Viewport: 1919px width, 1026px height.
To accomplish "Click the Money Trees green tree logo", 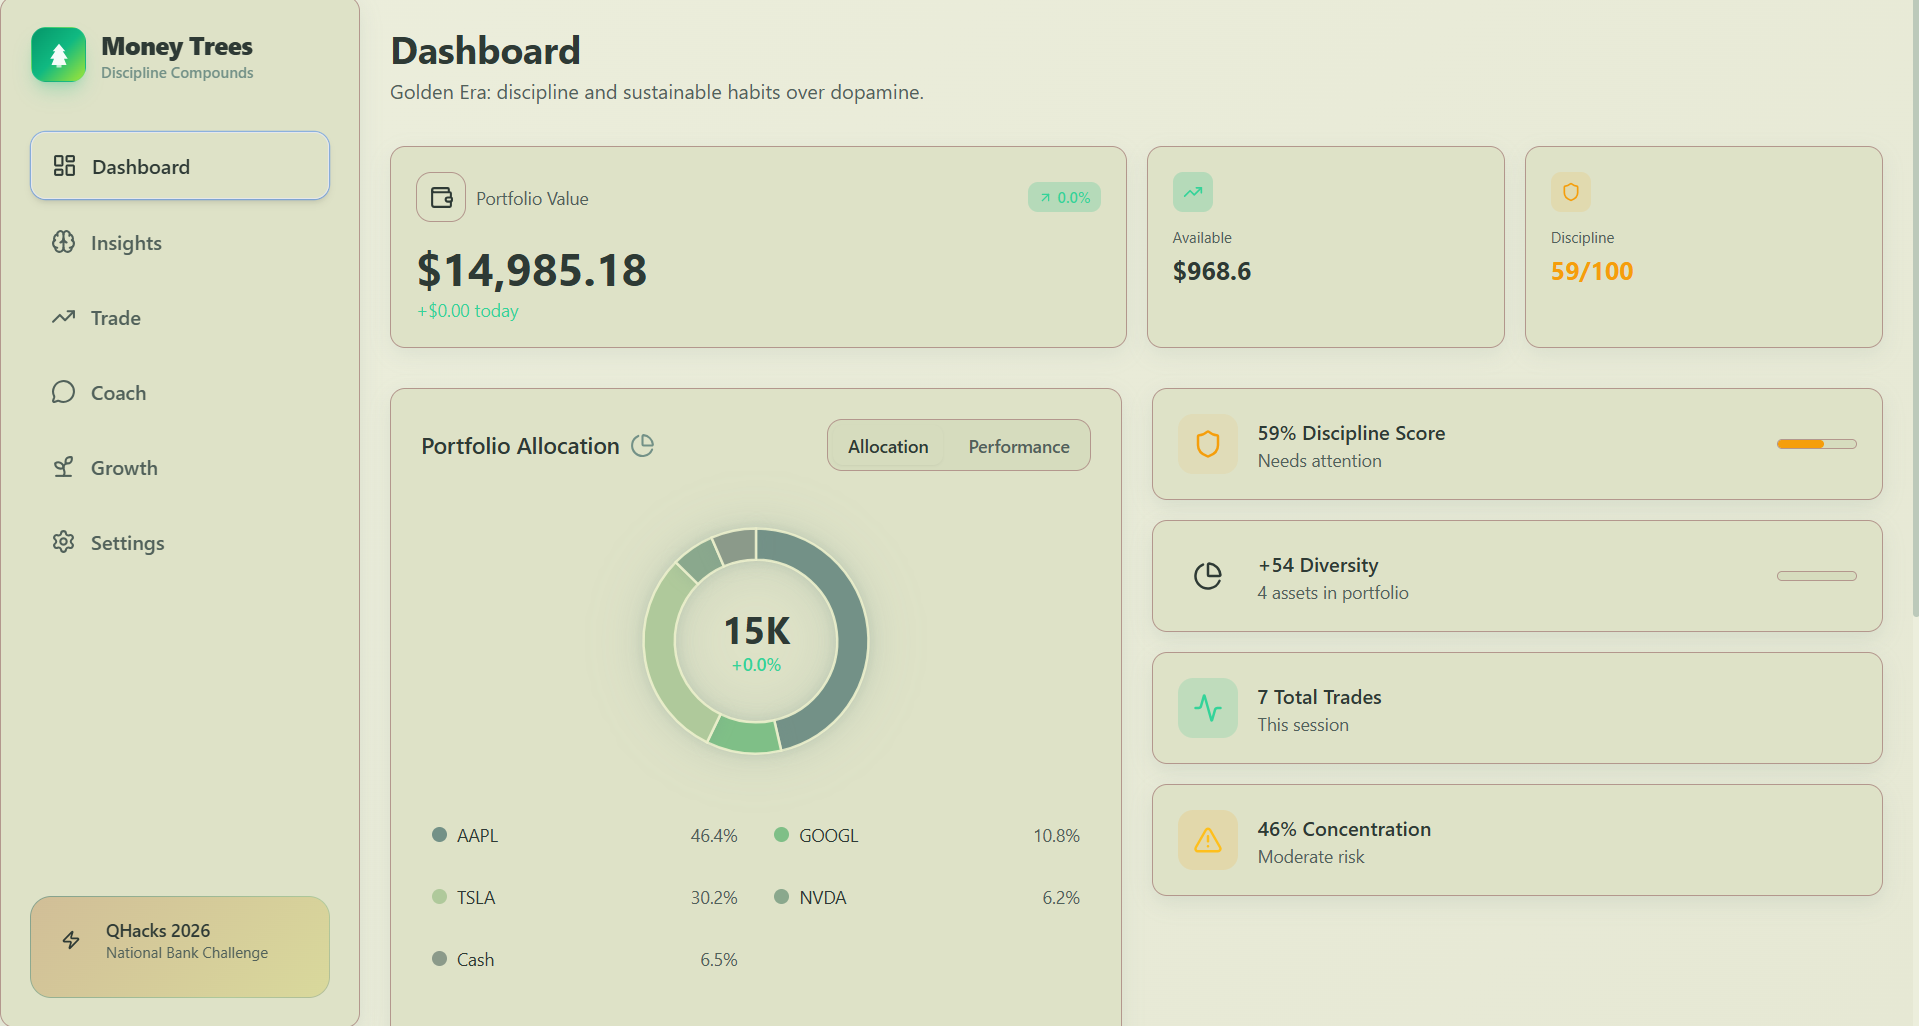I will point(59,55).
